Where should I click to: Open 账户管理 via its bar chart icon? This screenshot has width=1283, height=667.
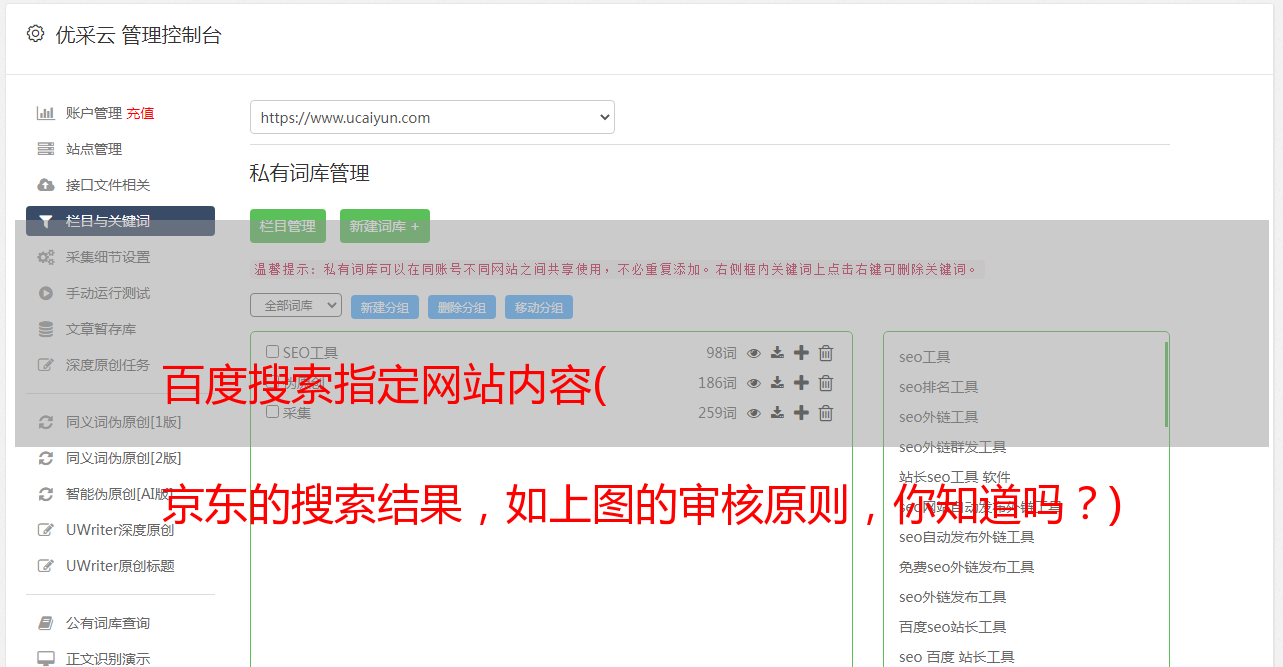[46, 113]
